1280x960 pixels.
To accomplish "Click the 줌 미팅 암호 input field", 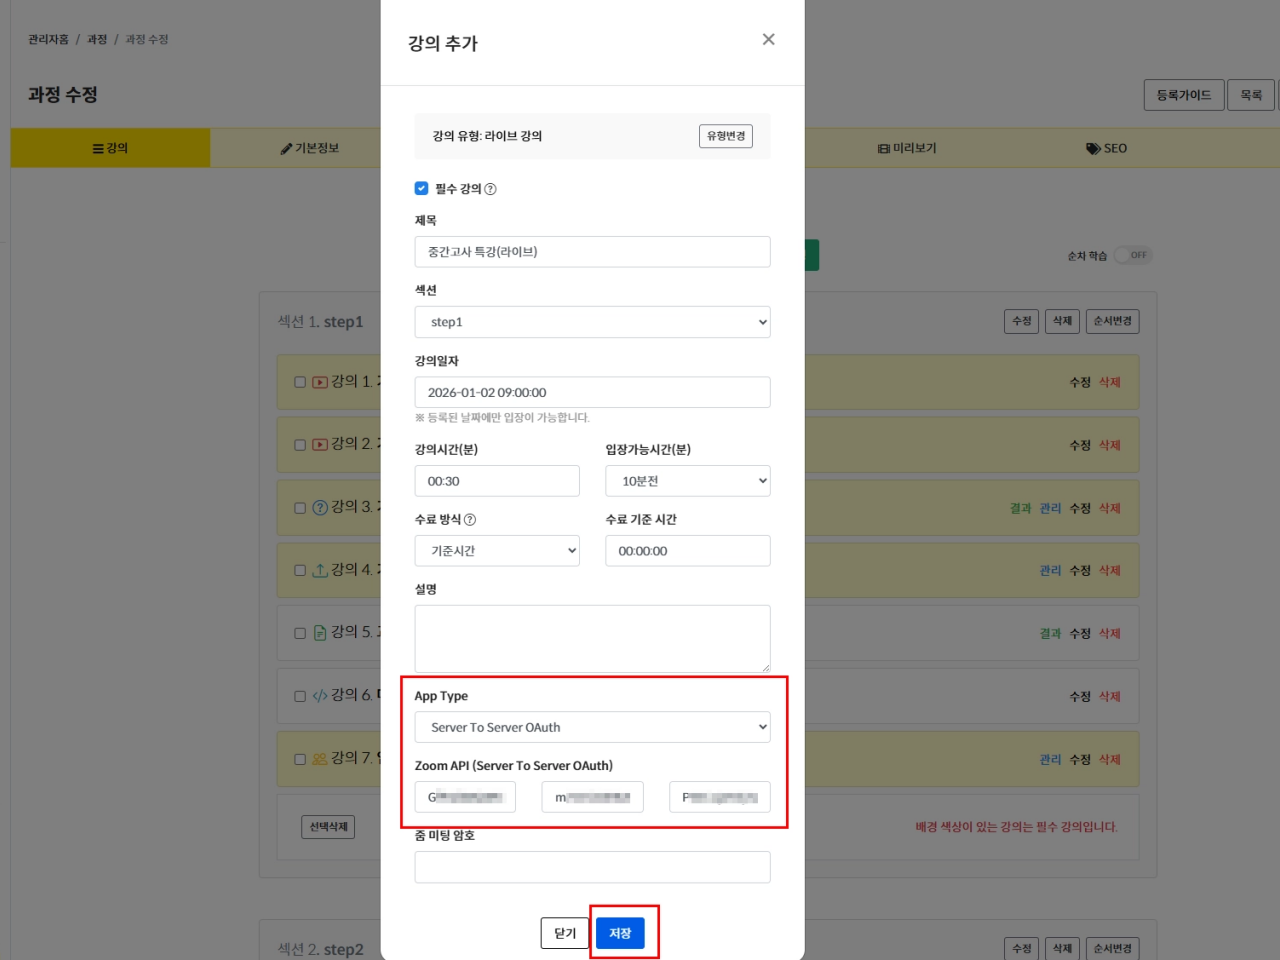I will pos(592,867).
